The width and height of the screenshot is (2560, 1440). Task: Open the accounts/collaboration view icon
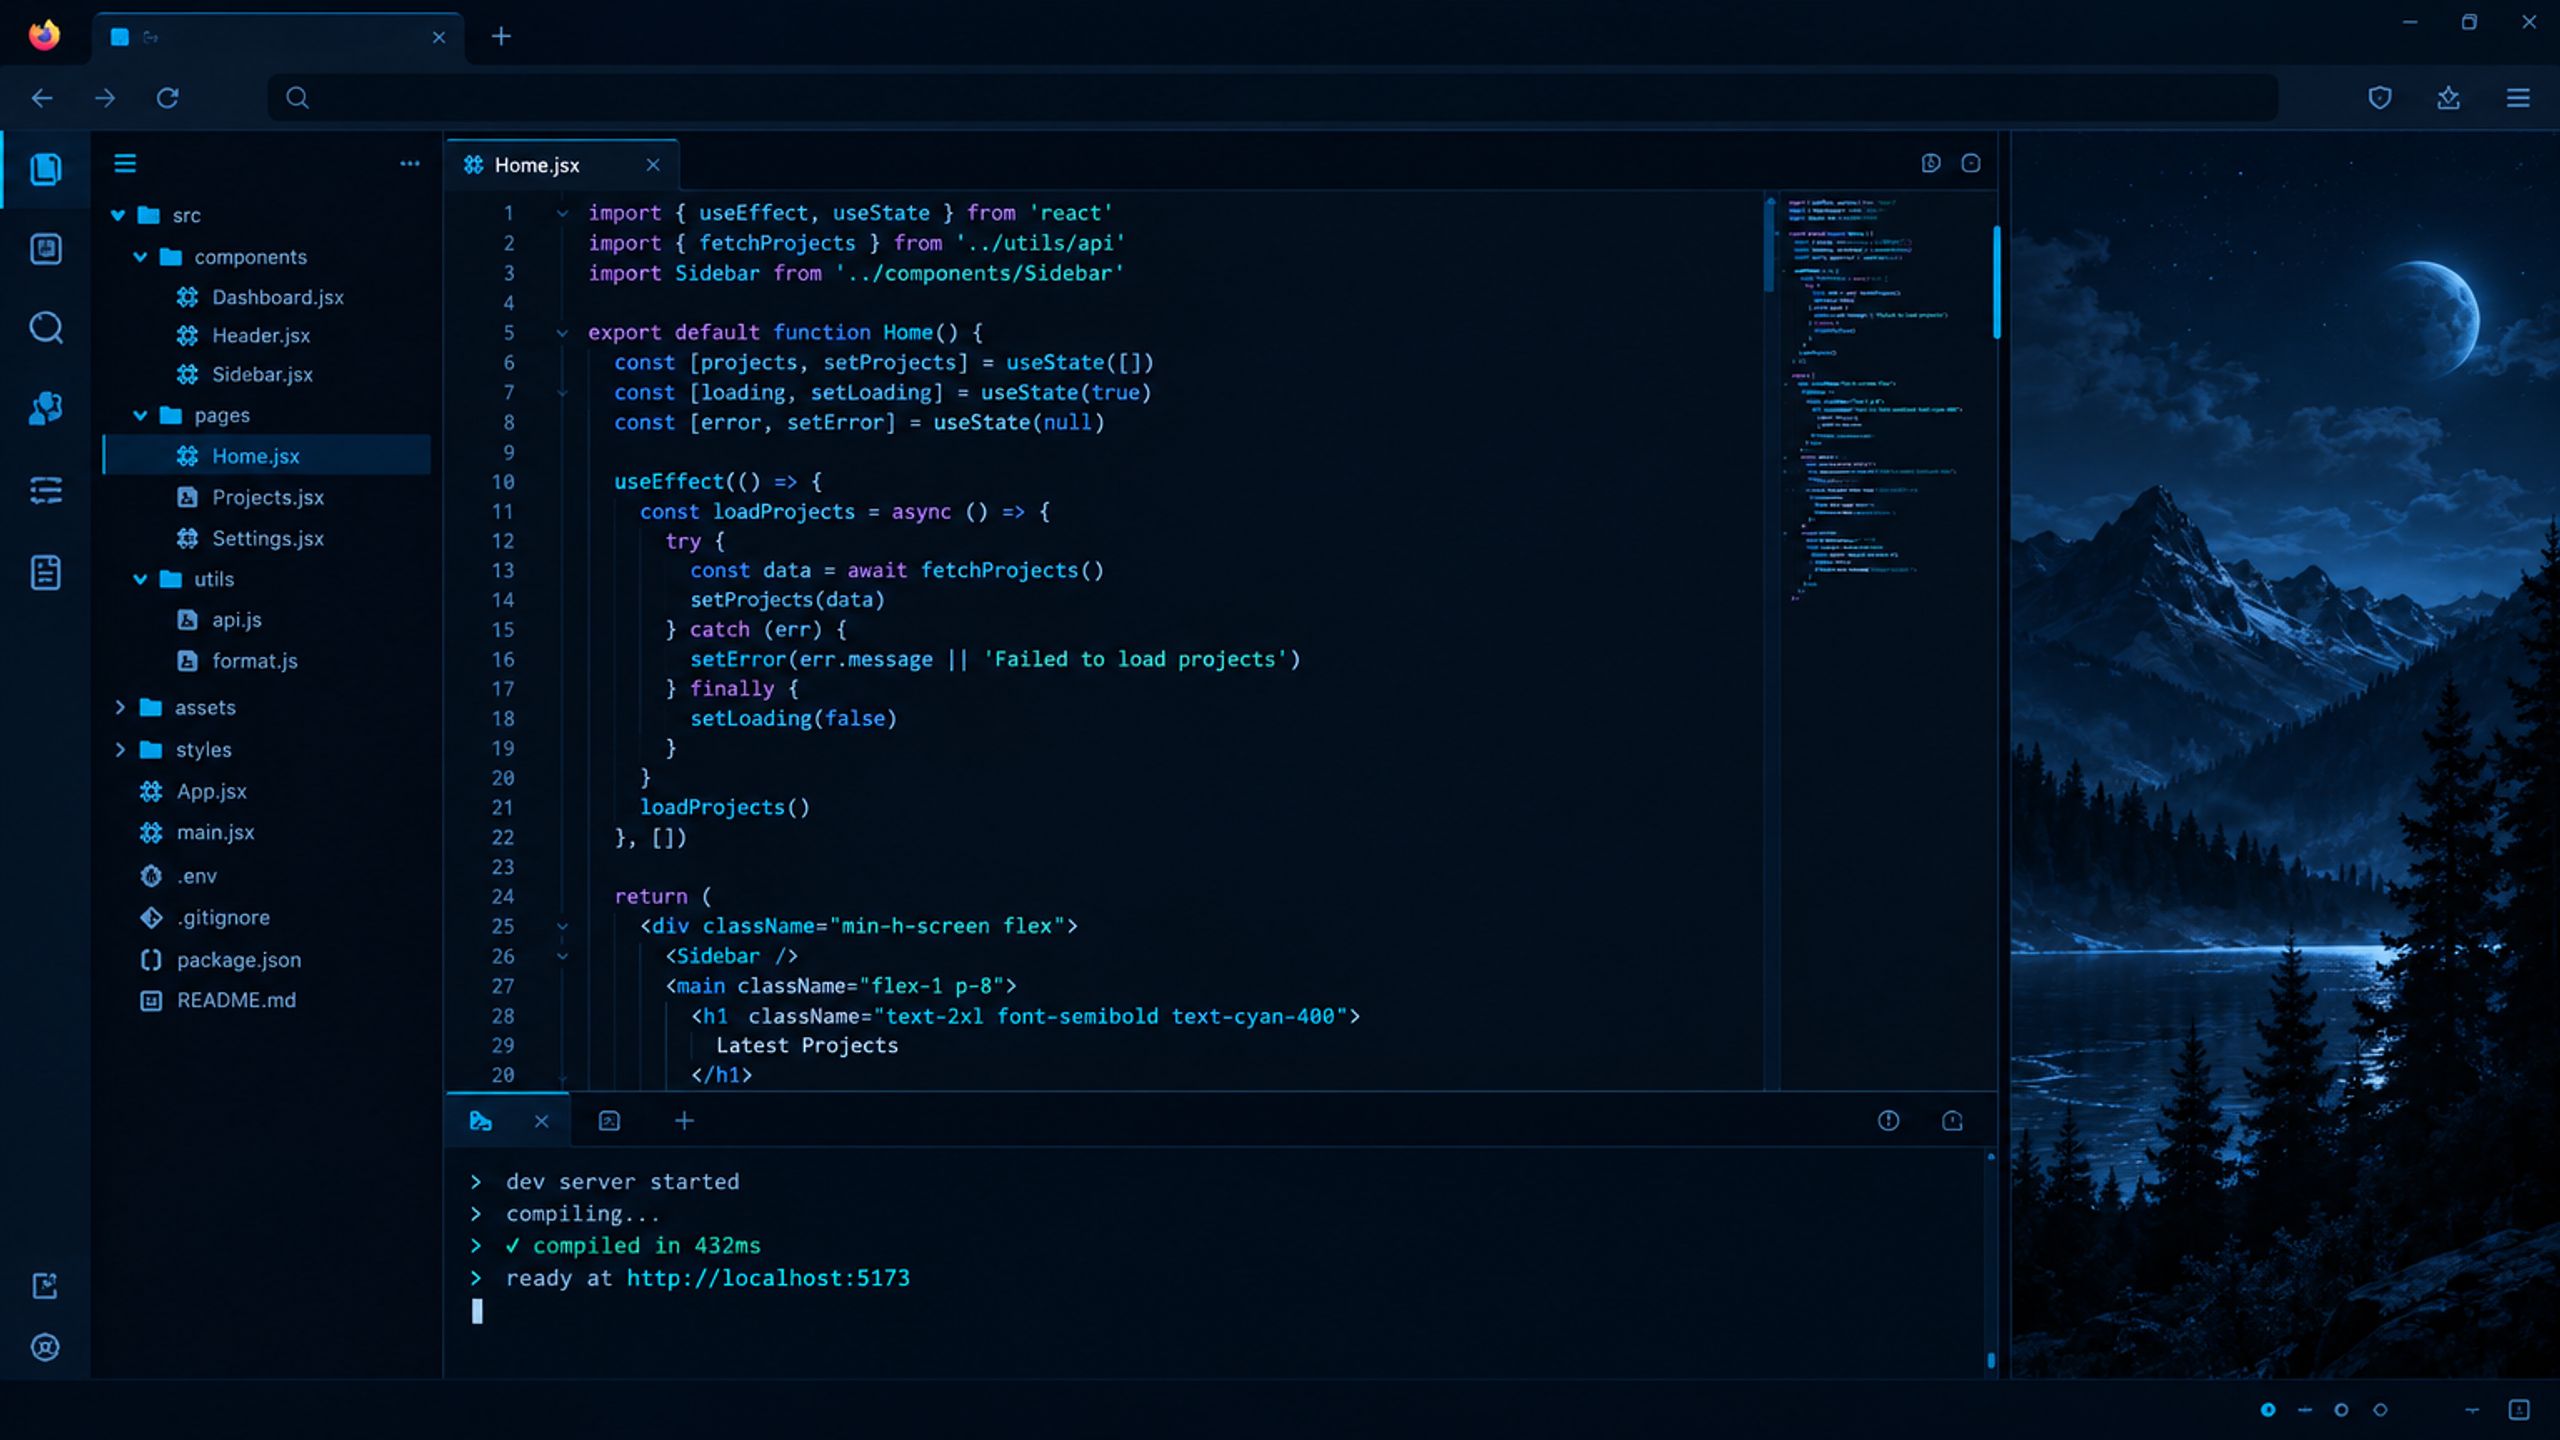45,408
